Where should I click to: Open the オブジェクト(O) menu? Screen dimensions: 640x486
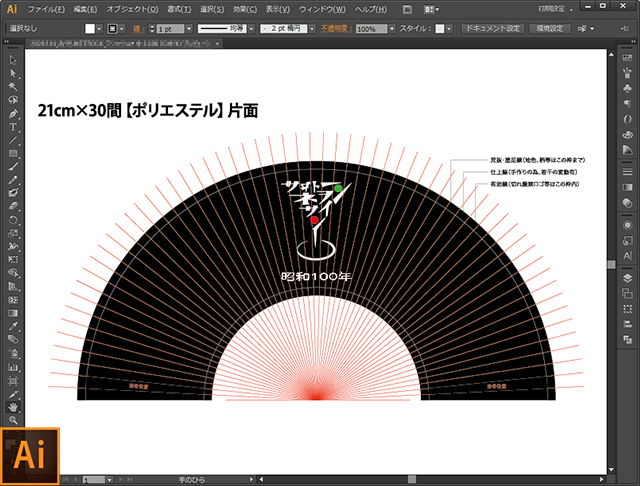point(125,9)
